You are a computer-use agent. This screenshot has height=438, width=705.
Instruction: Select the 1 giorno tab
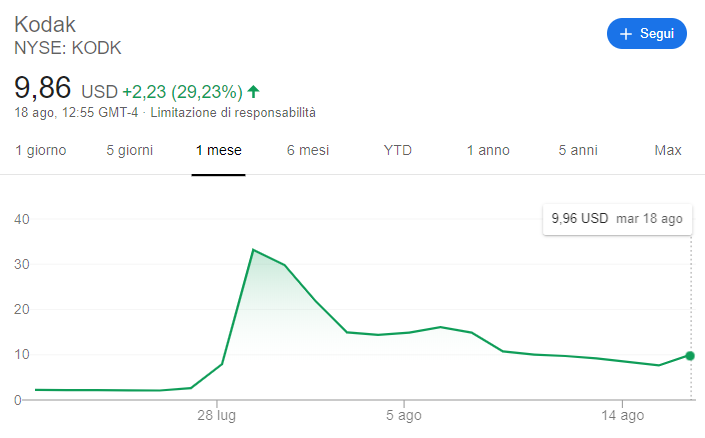(41, 151)
